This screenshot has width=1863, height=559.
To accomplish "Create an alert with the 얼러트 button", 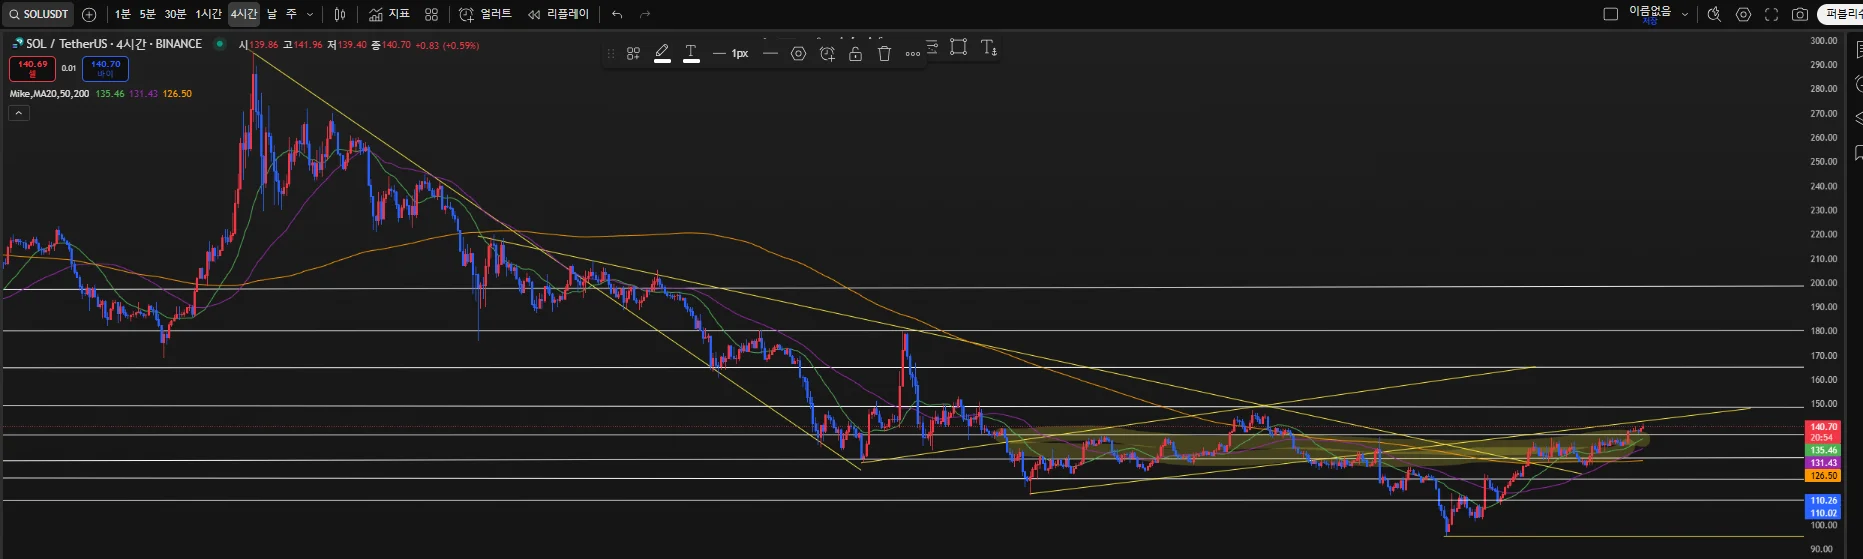I will [x=486, y=14].
